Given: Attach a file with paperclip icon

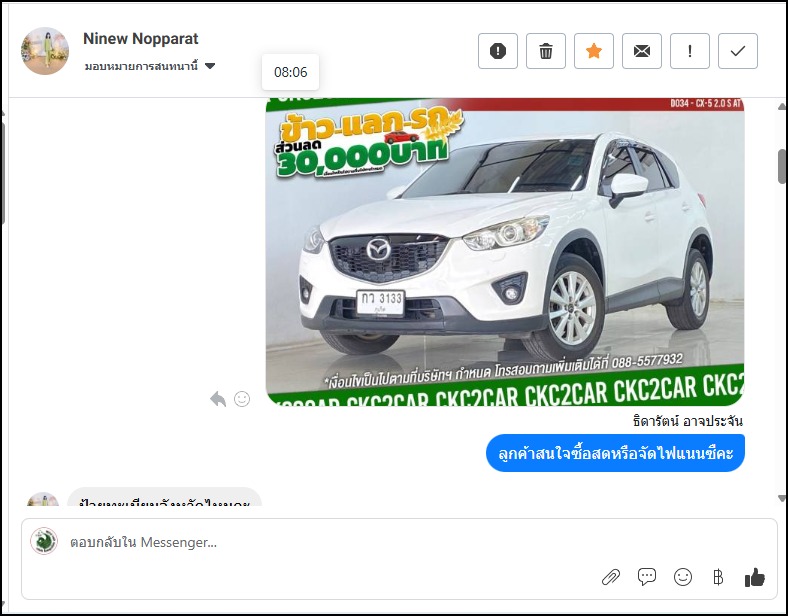Looking at the screenshot, I should click(611, 577).
